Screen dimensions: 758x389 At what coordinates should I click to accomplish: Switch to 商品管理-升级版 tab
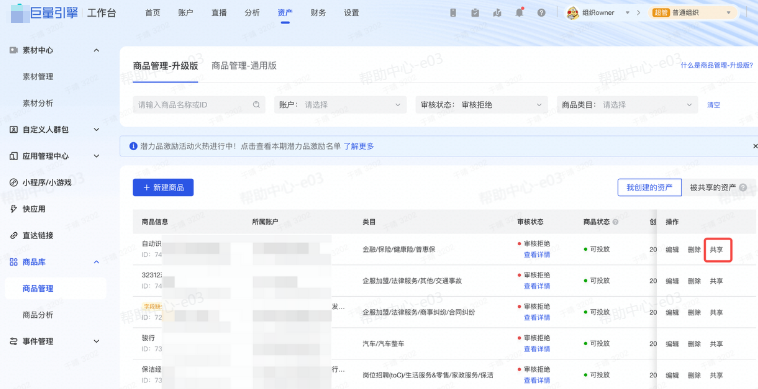coord(165,66)
